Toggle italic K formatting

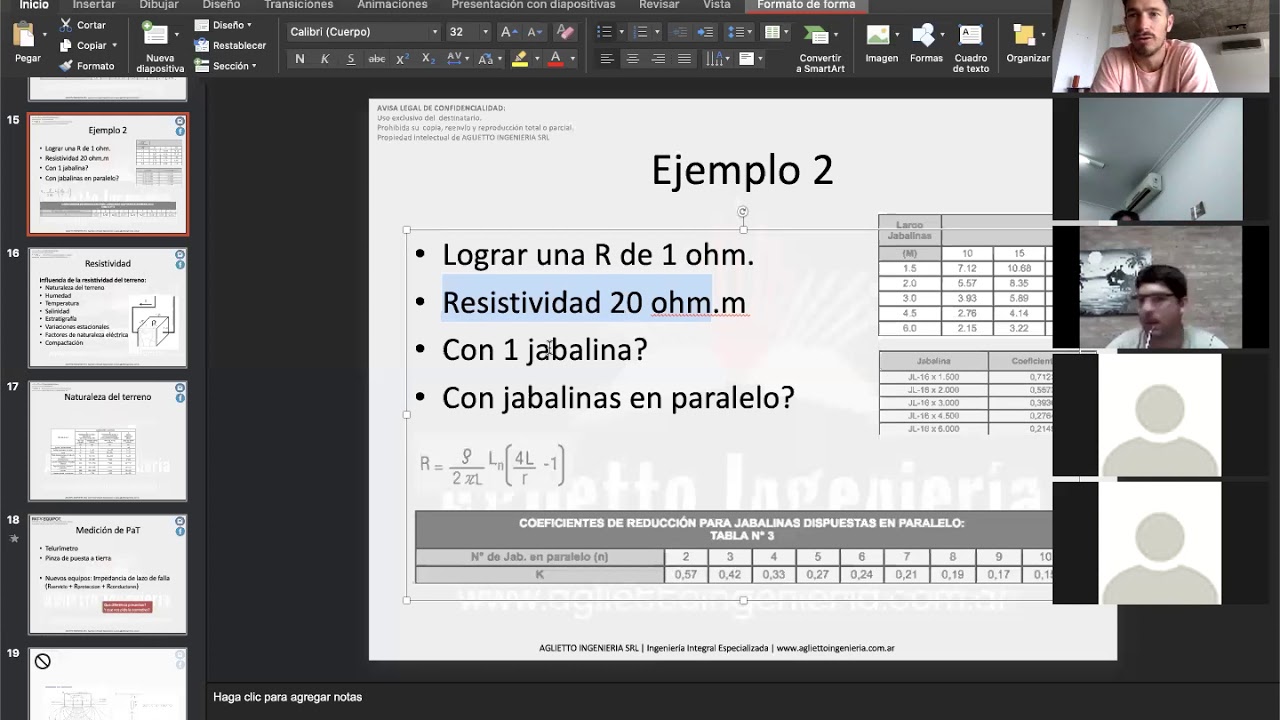325,59
